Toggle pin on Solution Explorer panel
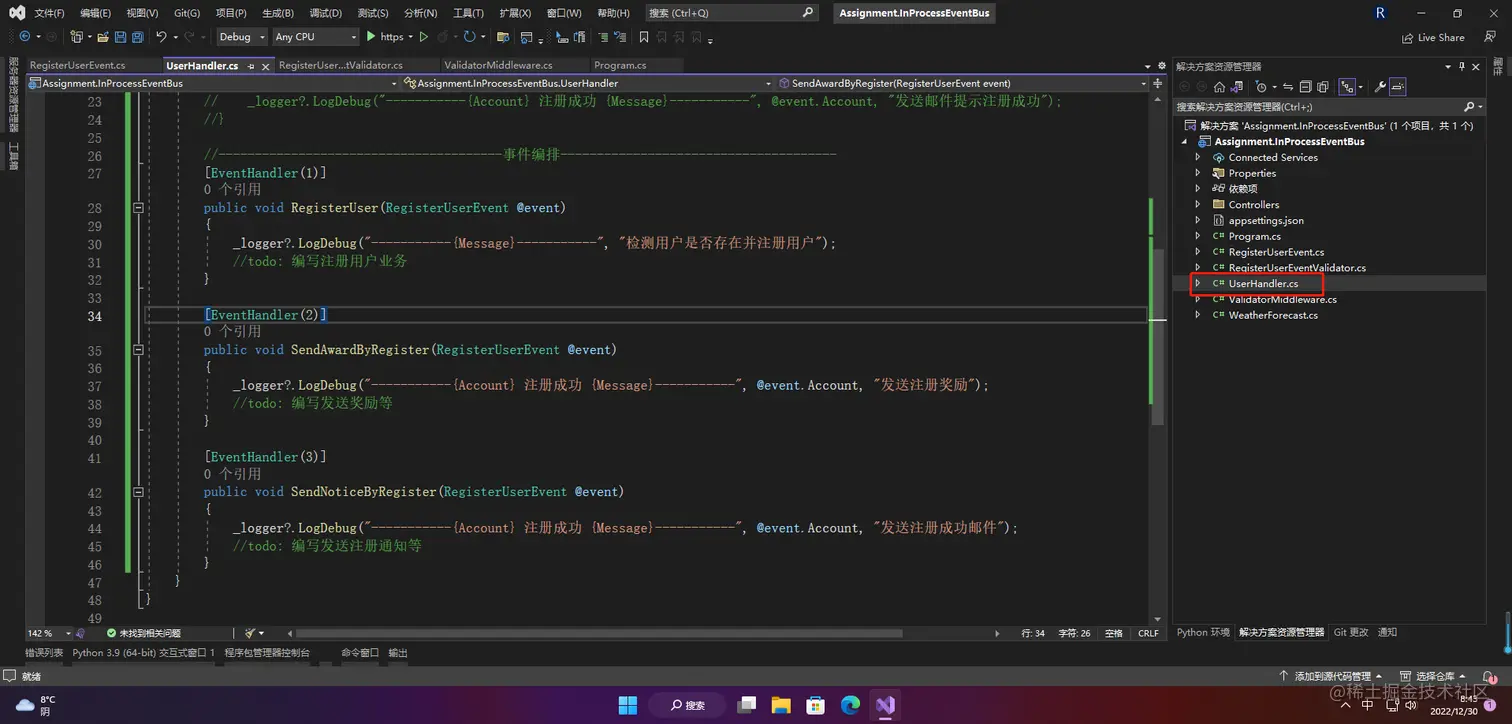Image resolution: width=1512 pixels, height=724 pixels. click(1462, 67)
